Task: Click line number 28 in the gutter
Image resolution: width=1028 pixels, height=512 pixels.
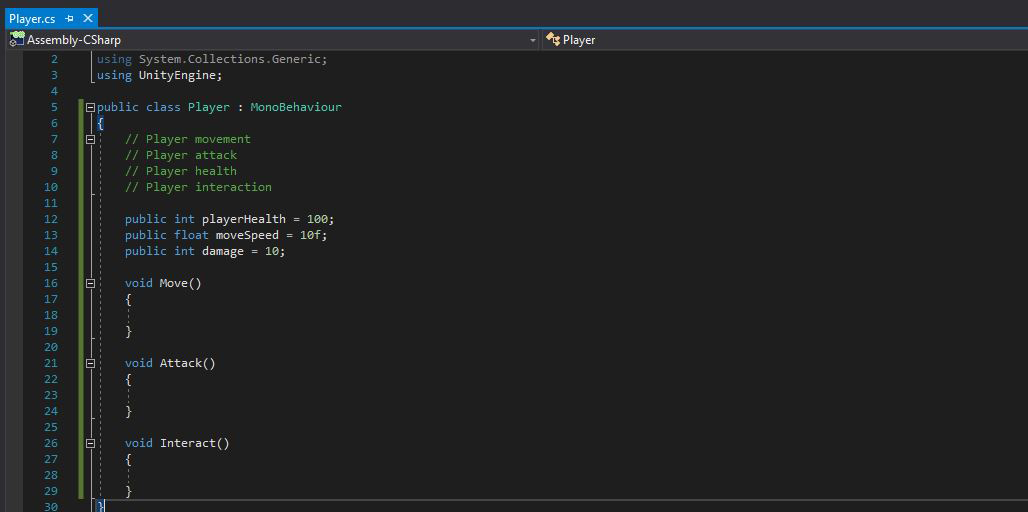Action: click(x=50, y=475)
